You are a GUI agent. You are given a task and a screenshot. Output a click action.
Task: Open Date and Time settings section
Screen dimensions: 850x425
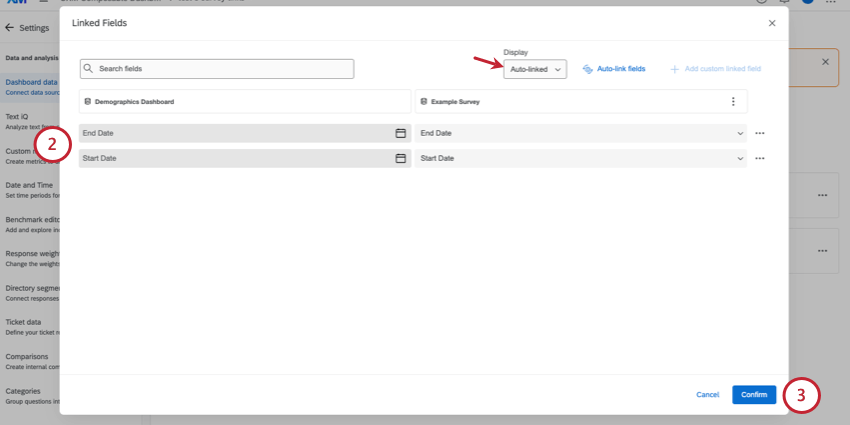[29, 185]
